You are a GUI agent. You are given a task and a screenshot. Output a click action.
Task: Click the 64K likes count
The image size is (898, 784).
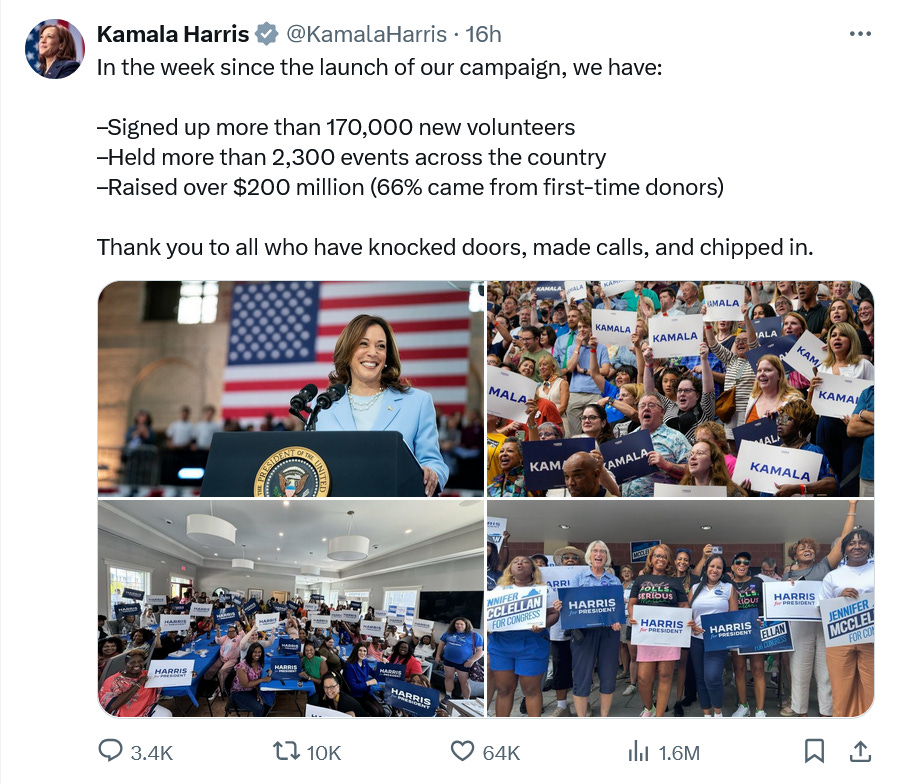coord(501,753)
